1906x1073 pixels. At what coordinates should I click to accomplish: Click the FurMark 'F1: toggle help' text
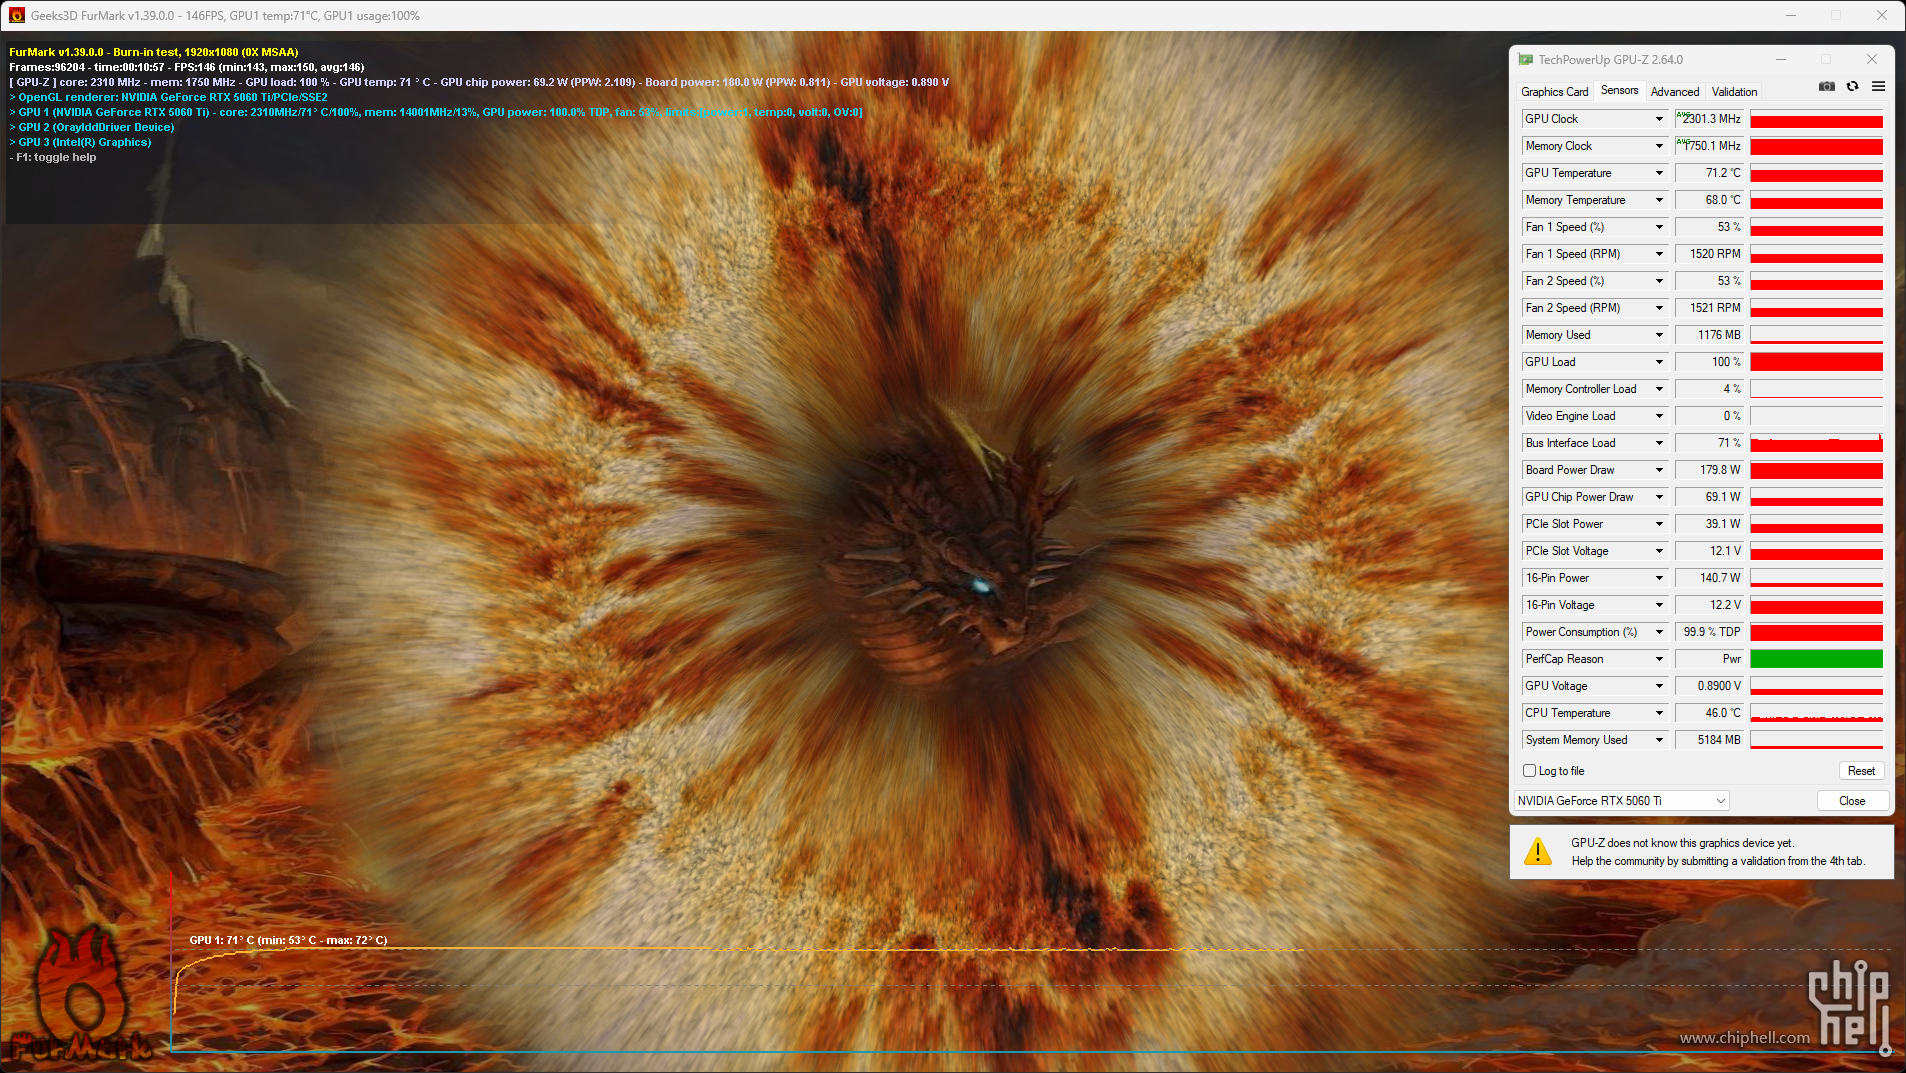[x=53, y=157]
